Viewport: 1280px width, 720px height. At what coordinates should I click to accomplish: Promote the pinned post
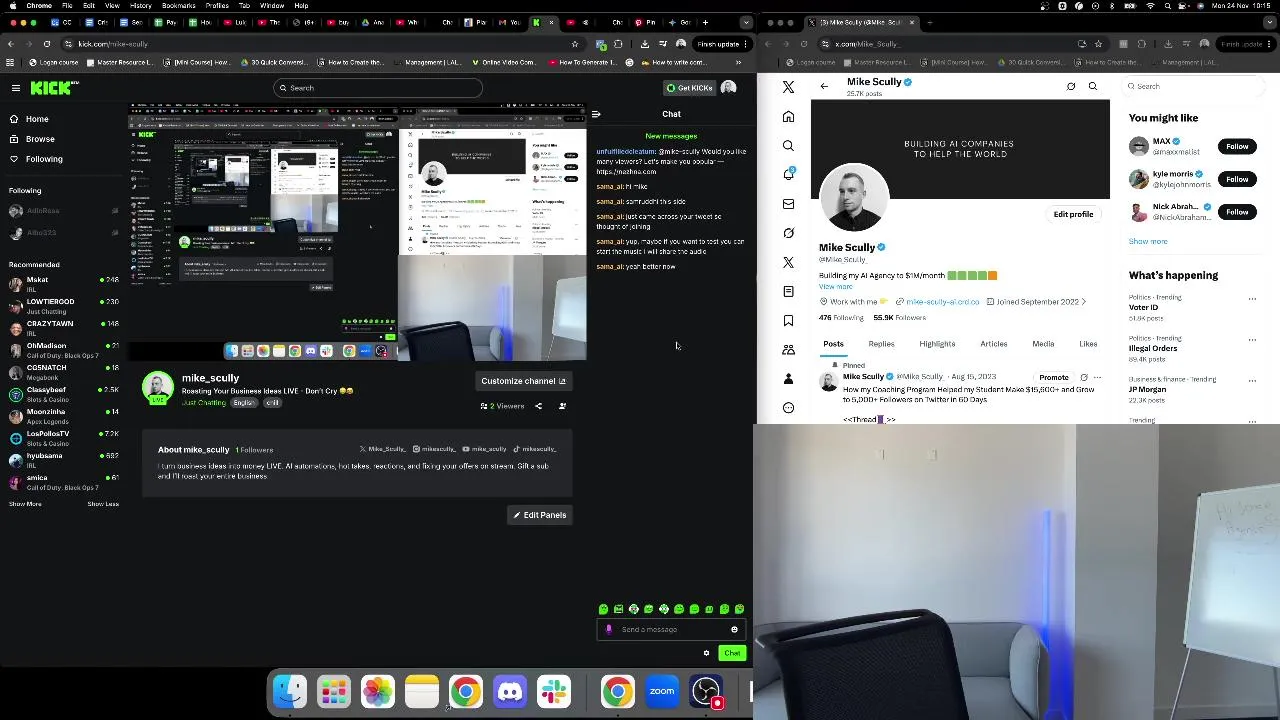pos(1054,377)
